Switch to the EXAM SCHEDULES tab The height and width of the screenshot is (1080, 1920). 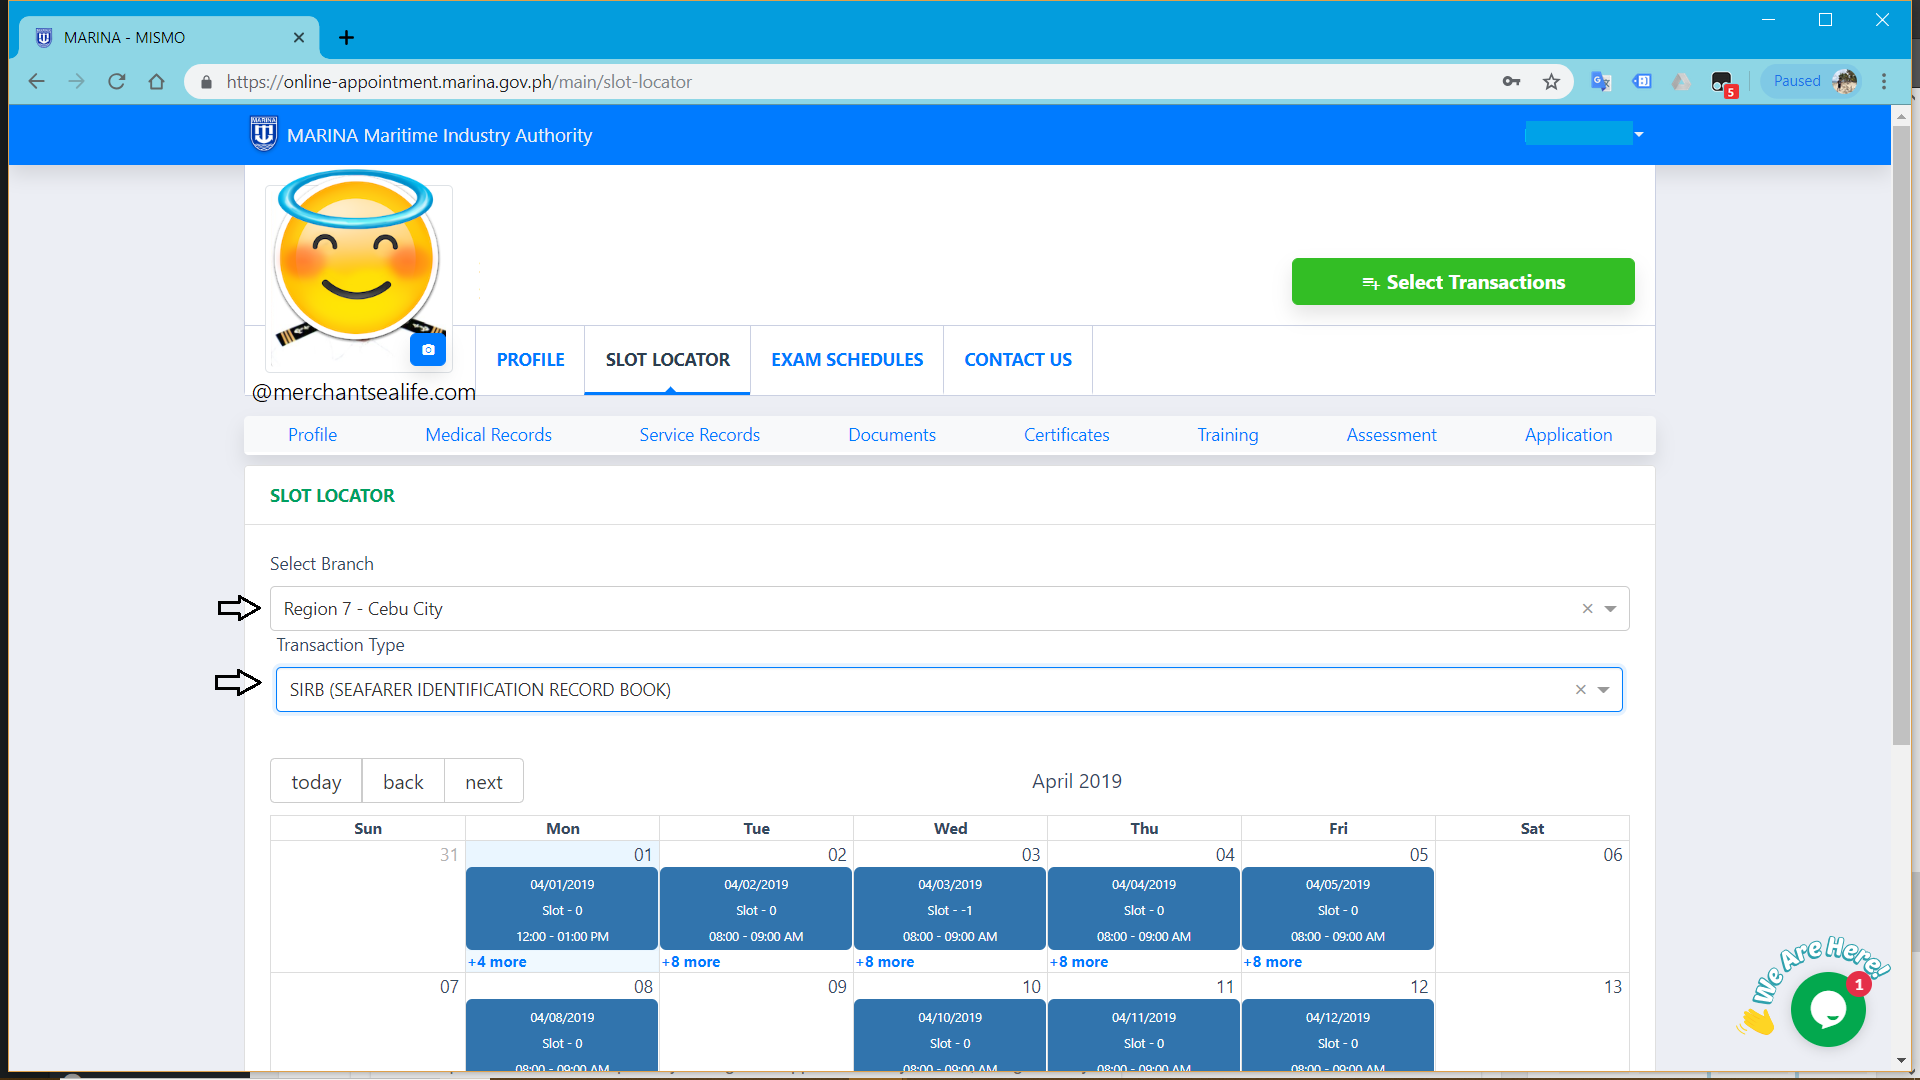(x=847, y=359)
